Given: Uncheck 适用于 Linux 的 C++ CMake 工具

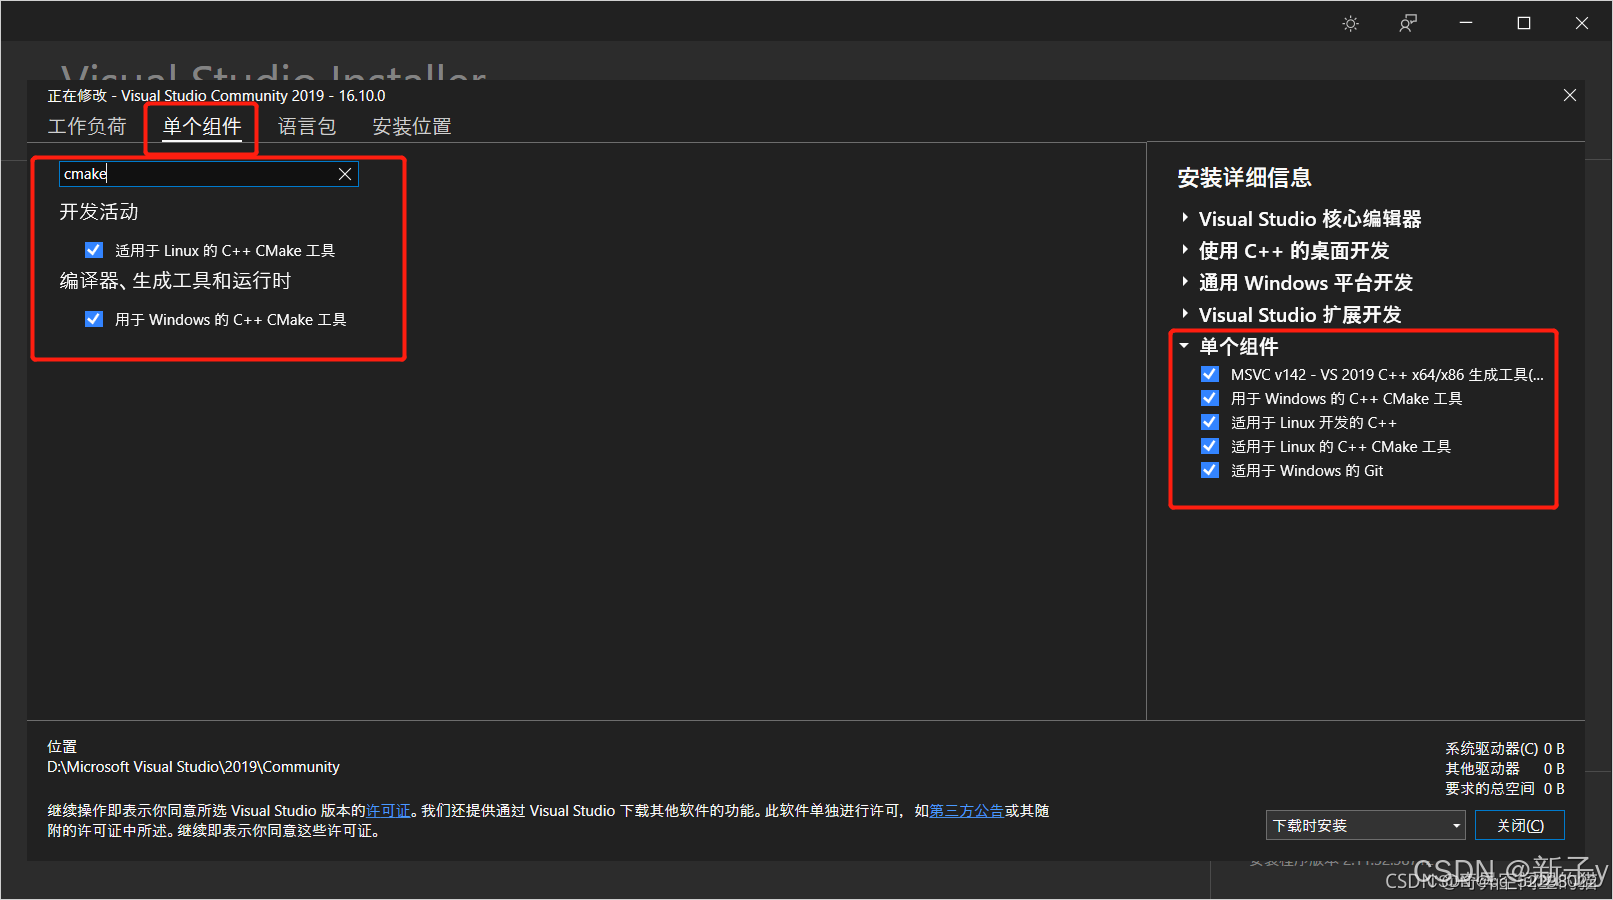Looking at the screenshot, I should (93, 250).
